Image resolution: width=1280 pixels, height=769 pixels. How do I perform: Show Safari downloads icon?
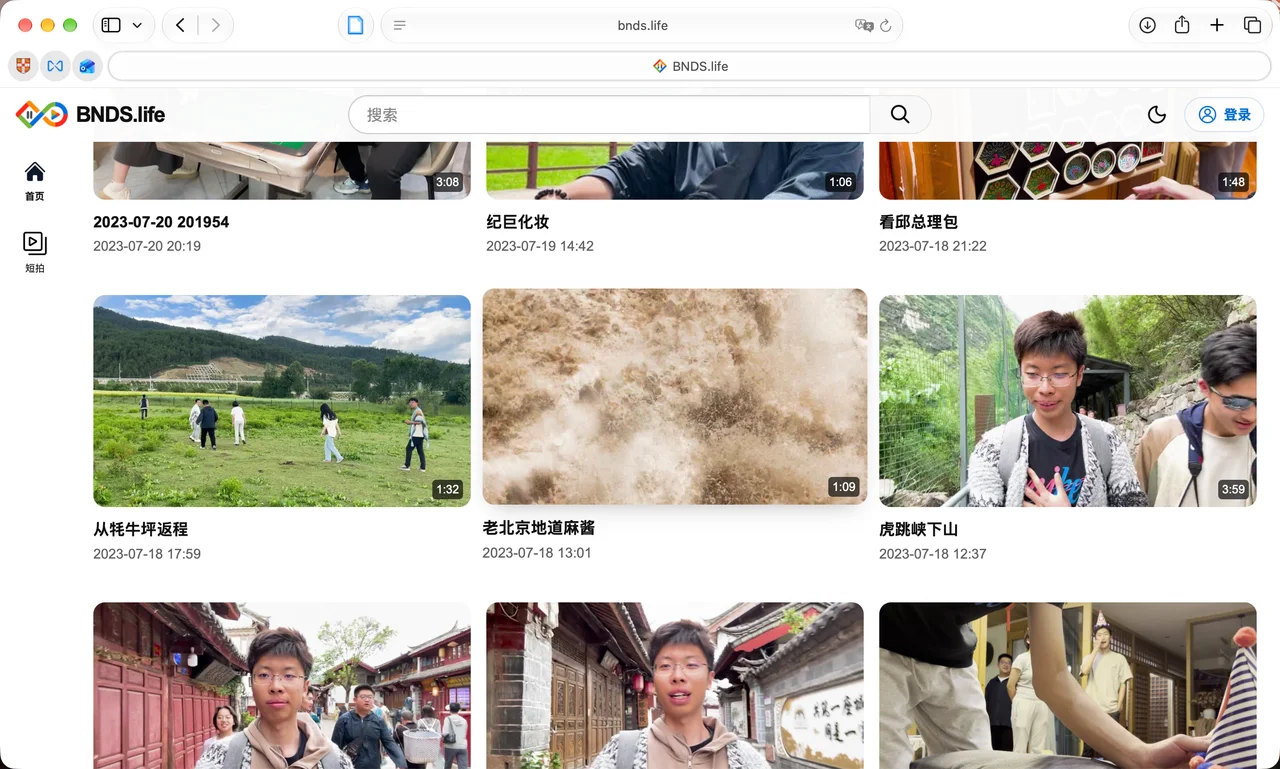tap(1147, 25)
